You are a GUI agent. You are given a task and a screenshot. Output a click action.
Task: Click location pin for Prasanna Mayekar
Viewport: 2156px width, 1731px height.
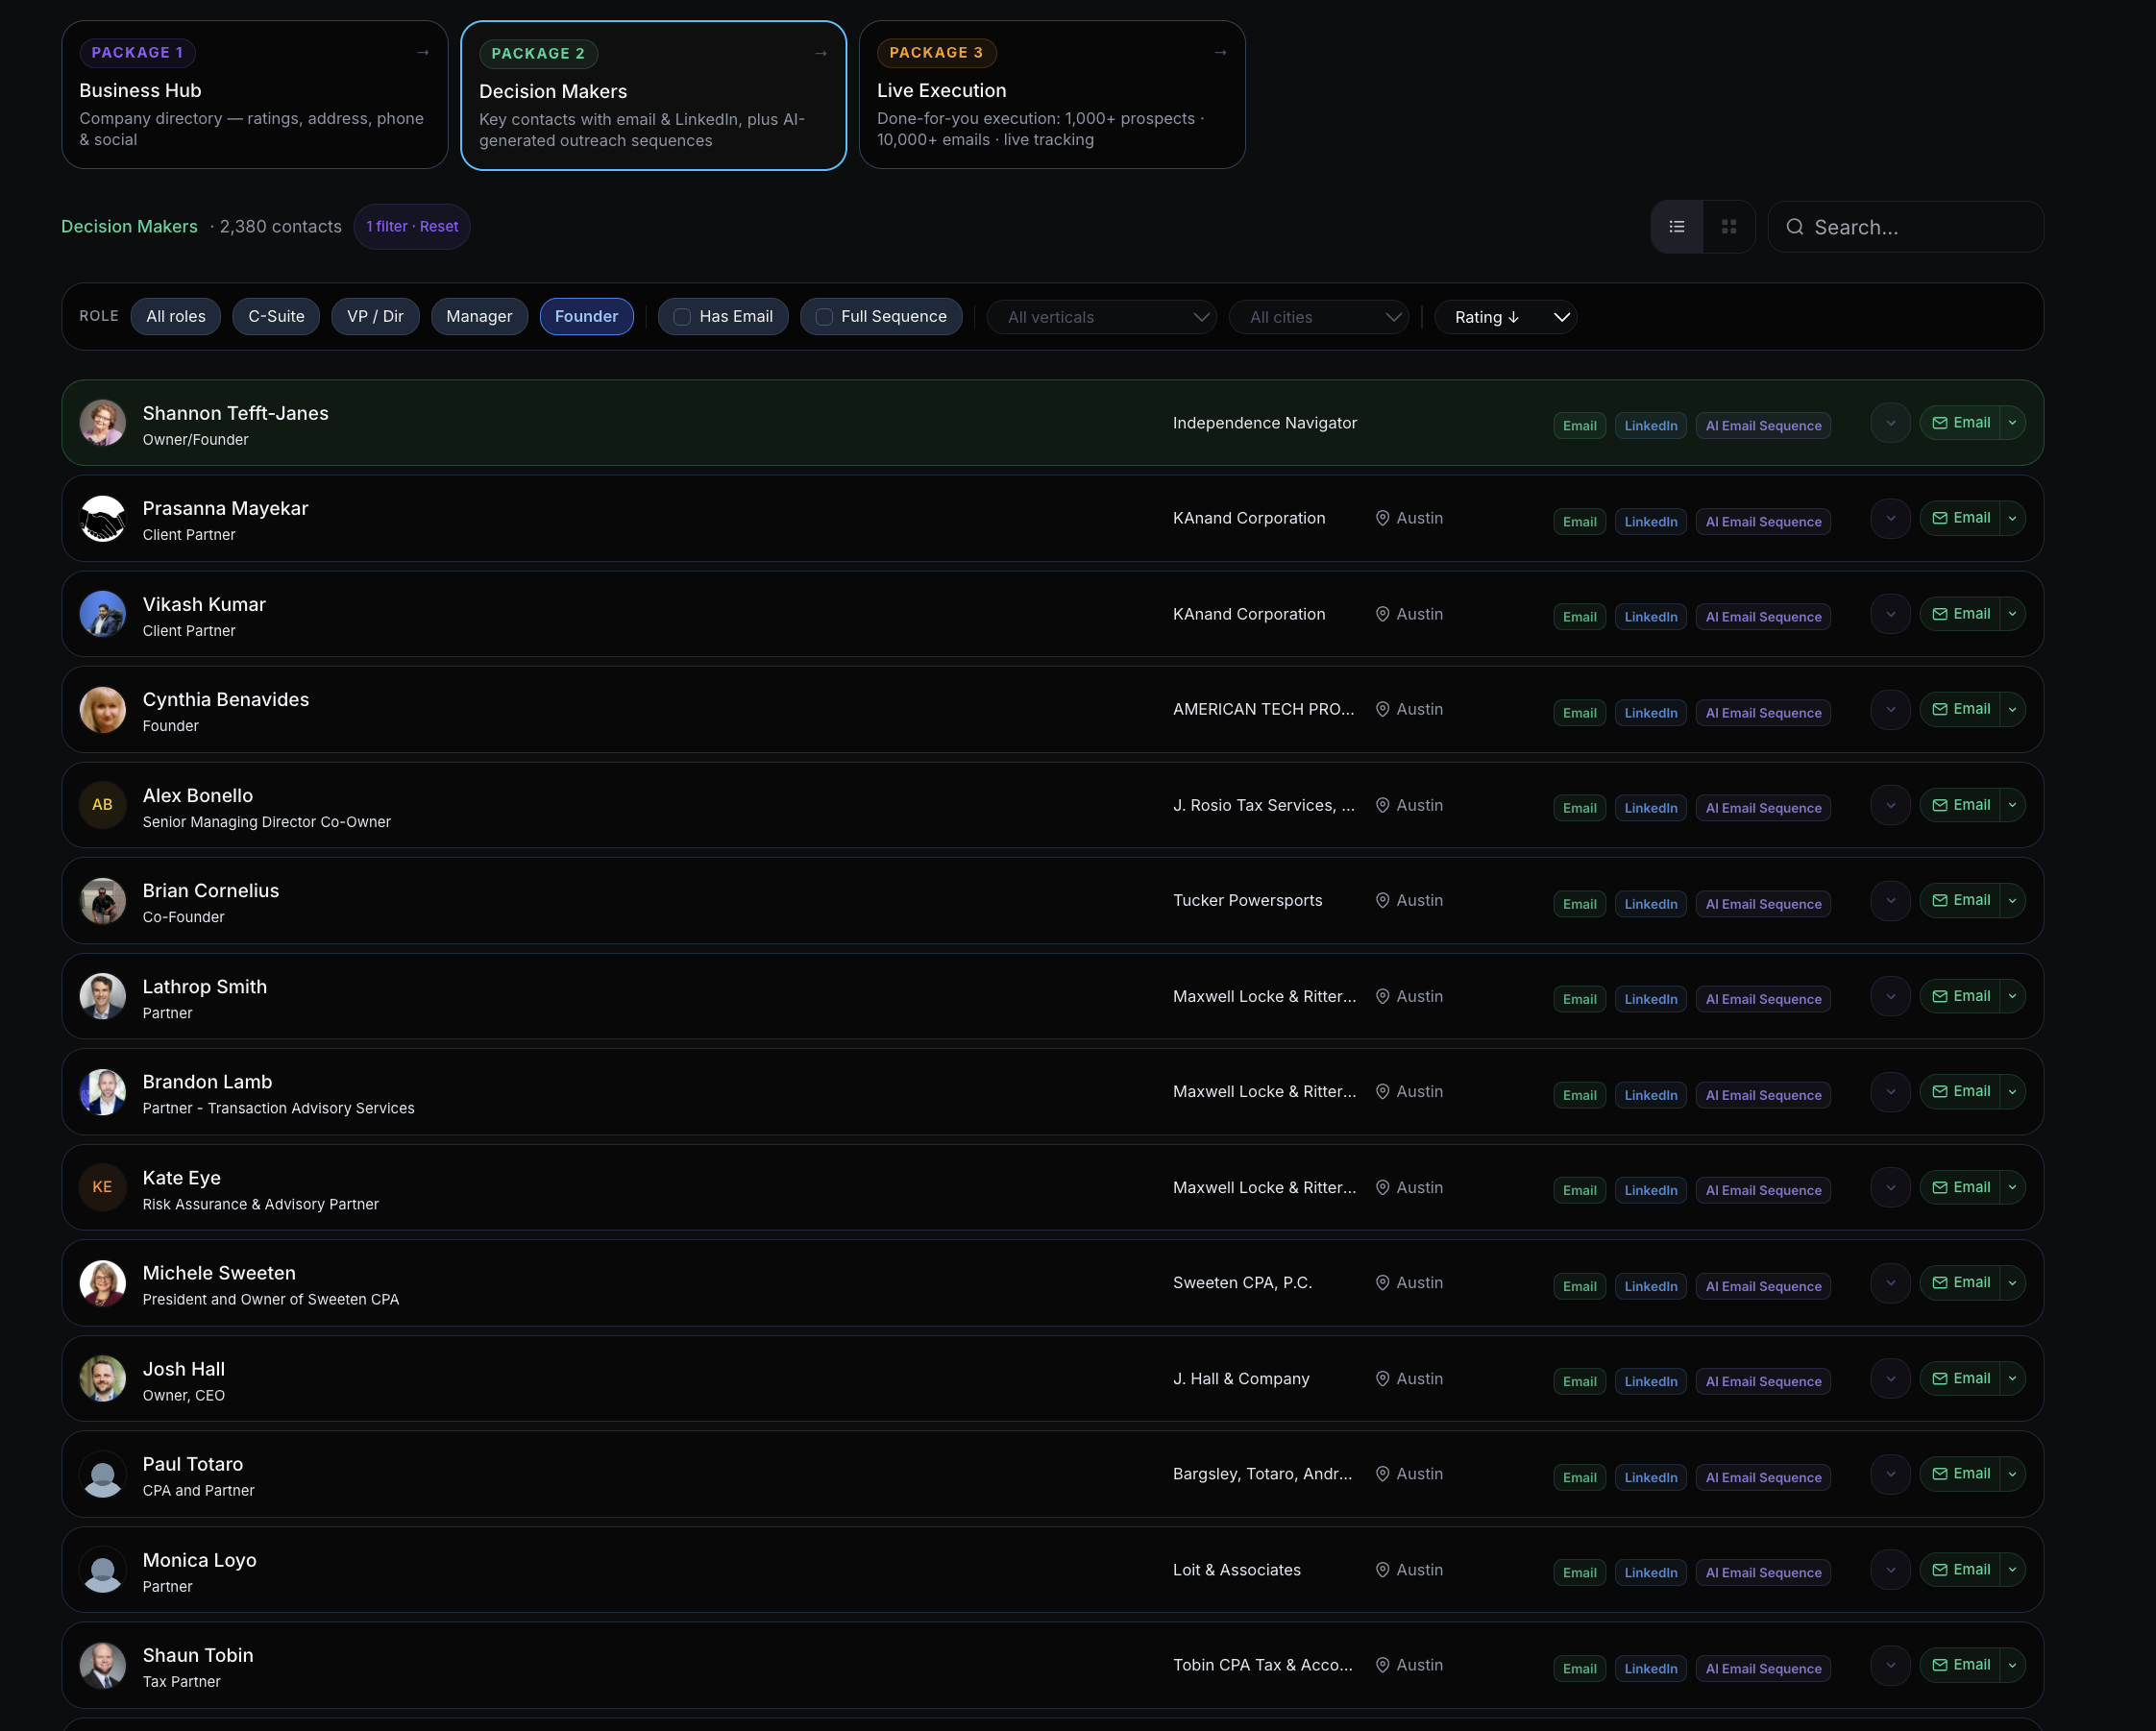click(x=1382, y=518)
